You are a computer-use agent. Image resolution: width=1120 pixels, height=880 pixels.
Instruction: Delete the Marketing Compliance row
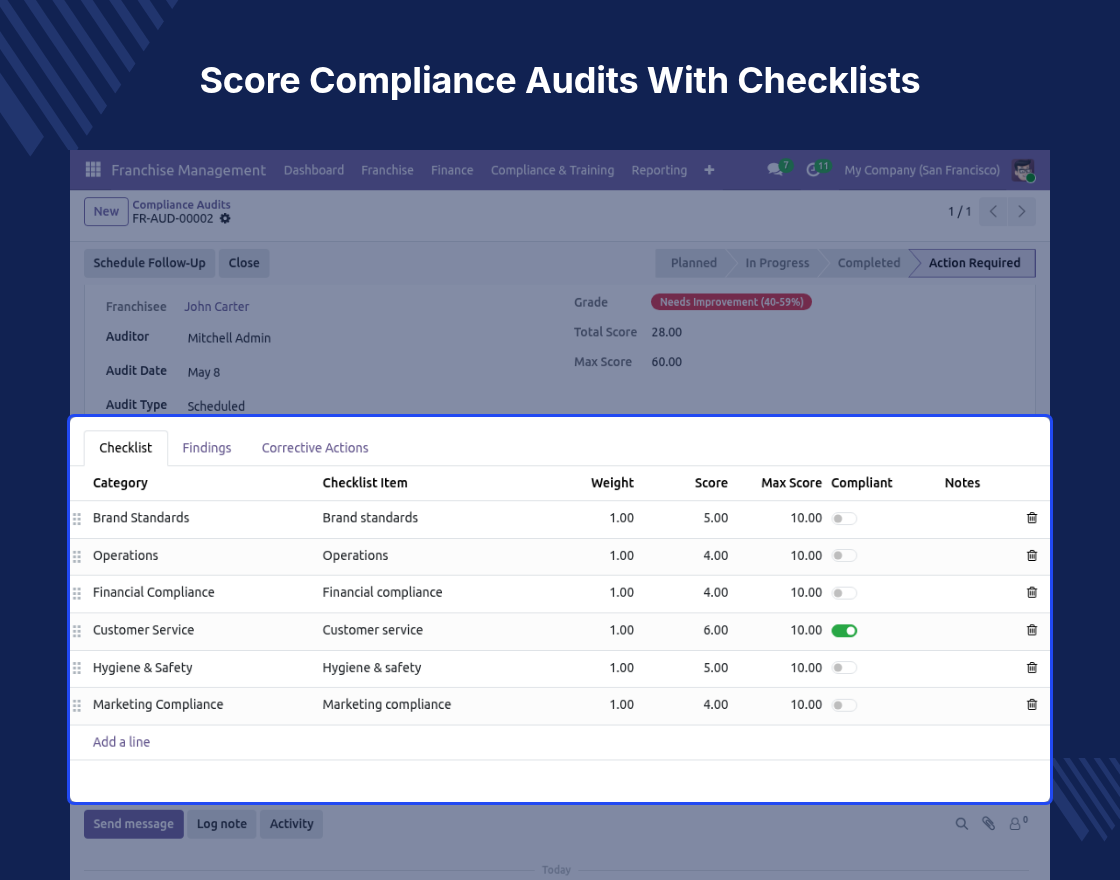tap(1031, 704)
